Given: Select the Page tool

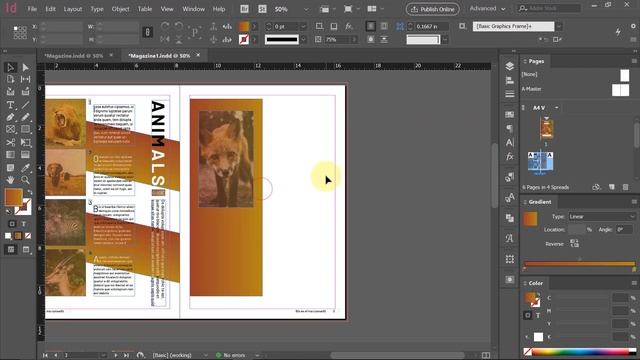Looking at the screenshot, I should click(x=11, y=79).
